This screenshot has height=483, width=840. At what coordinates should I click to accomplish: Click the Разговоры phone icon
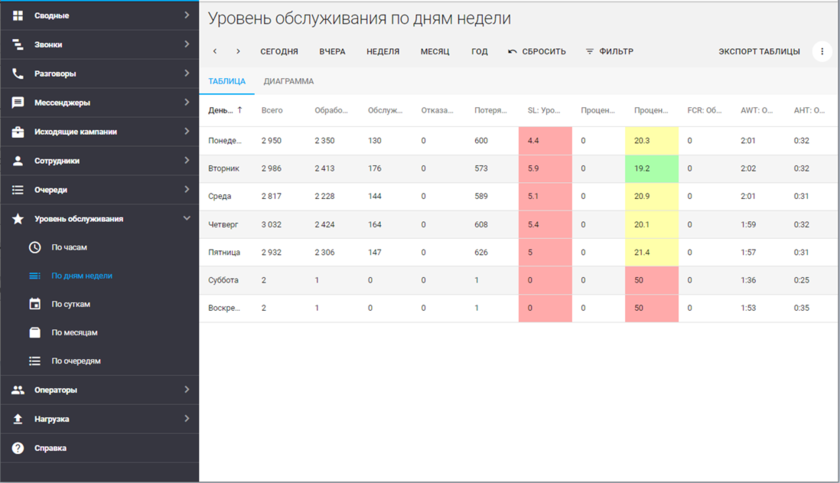point(18,74)
